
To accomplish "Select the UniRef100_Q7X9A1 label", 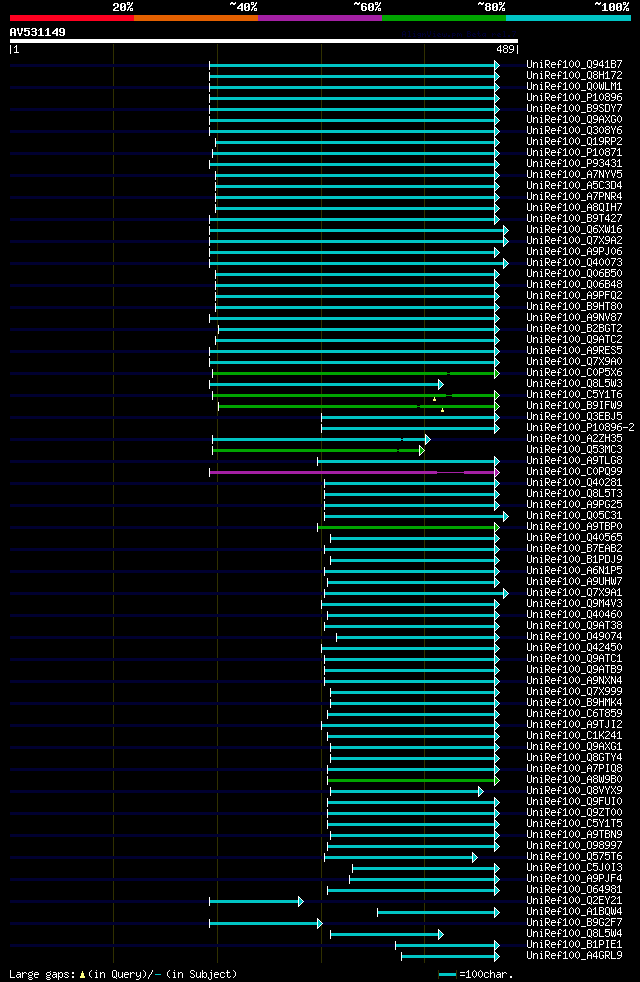I will point(574,592).
